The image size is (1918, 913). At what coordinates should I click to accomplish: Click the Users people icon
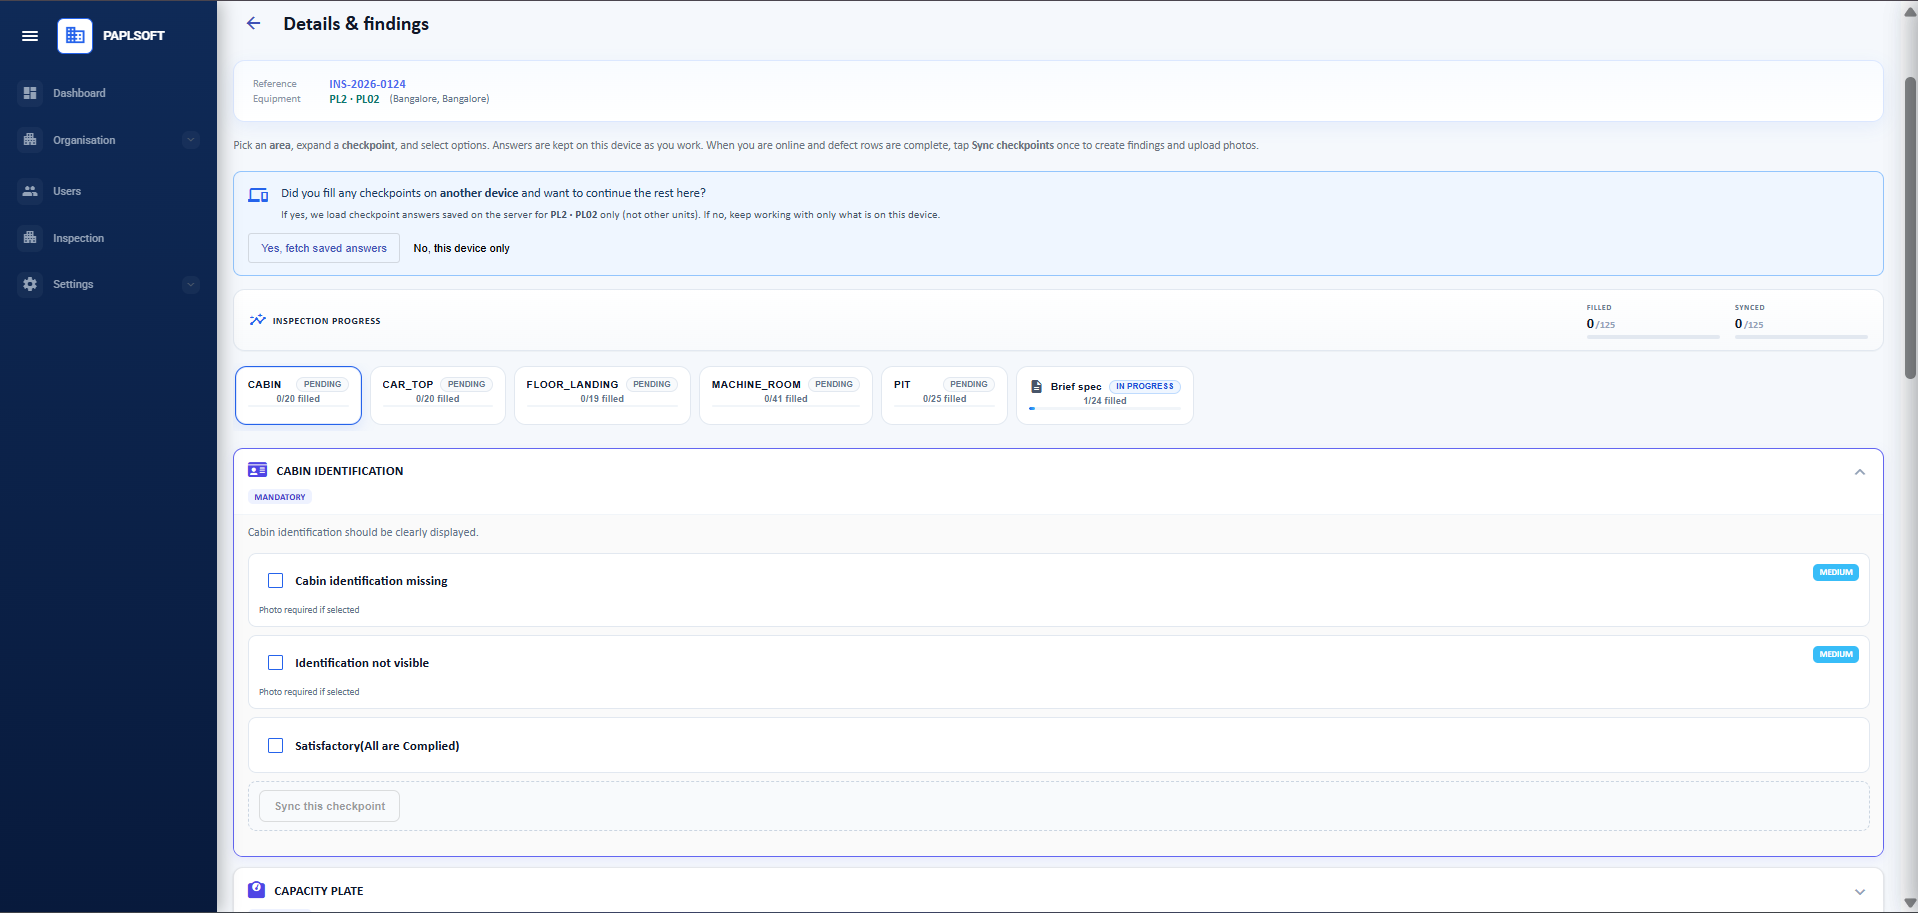(x=30, y=191)
